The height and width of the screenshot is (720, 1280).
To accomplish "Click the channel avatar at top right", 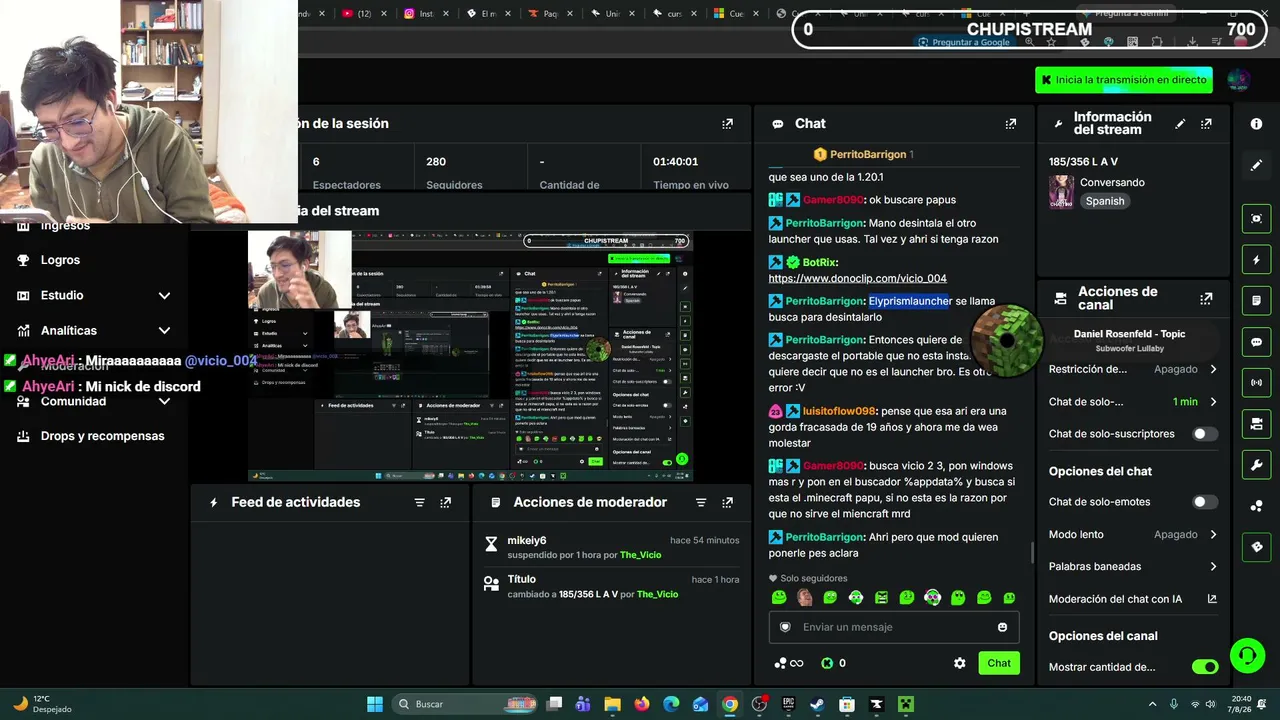I will [1239, 80].
